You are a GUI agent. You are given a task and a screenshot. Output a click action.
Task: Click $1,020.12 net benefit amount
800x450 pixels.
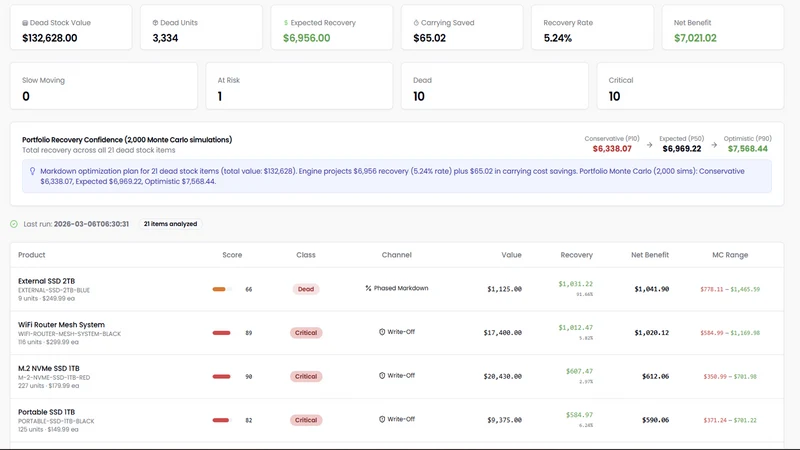(x=652, y=333)
